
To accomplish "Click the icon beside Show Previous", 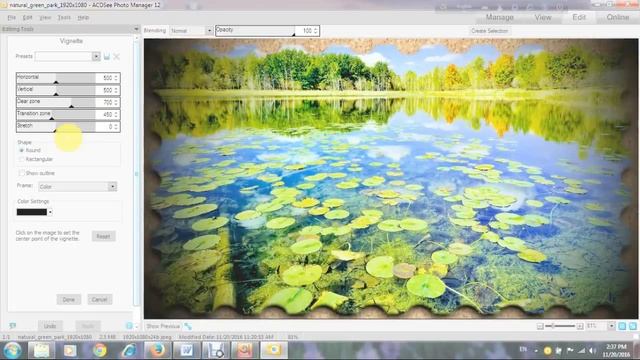I will tap(188, 326).
